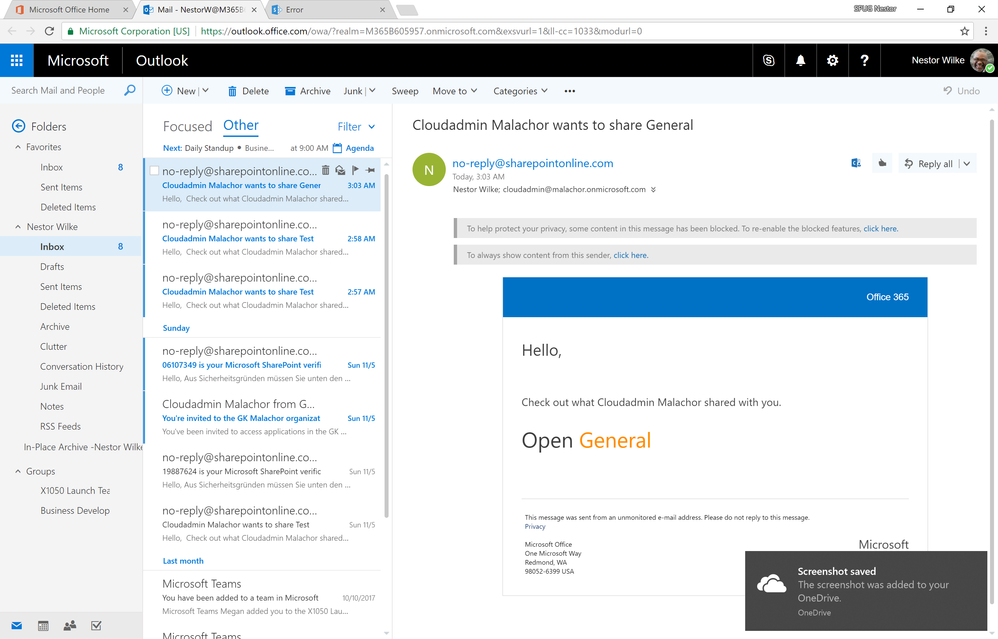Switch to the Focused inbox tab

[187, 126]
